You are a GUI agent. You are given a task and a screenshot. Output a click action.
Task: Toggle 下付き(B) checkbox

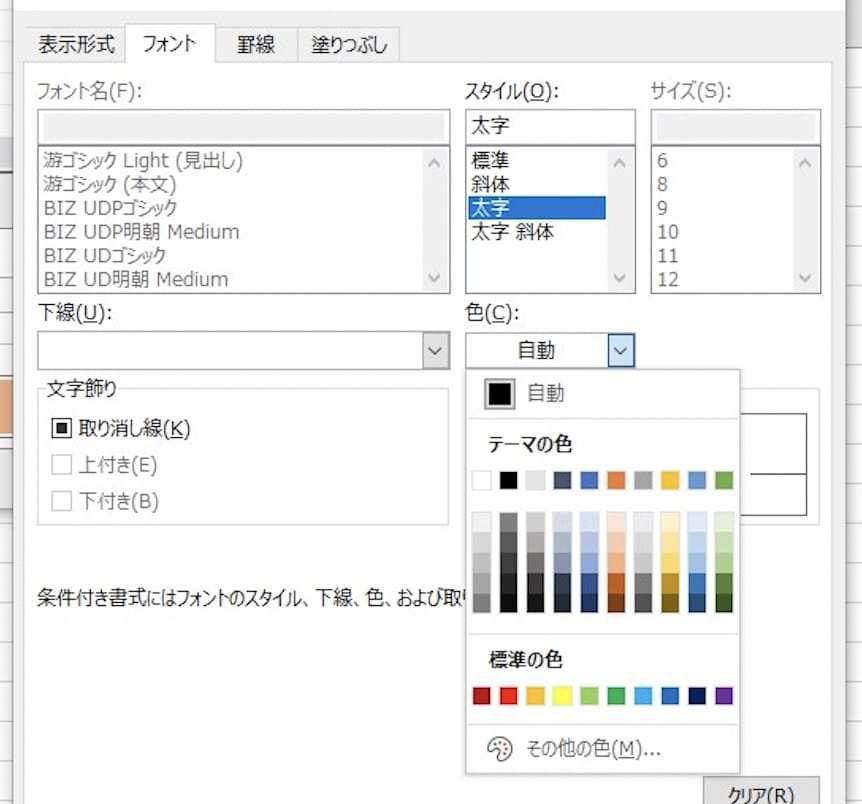click(x=61, y=501)
